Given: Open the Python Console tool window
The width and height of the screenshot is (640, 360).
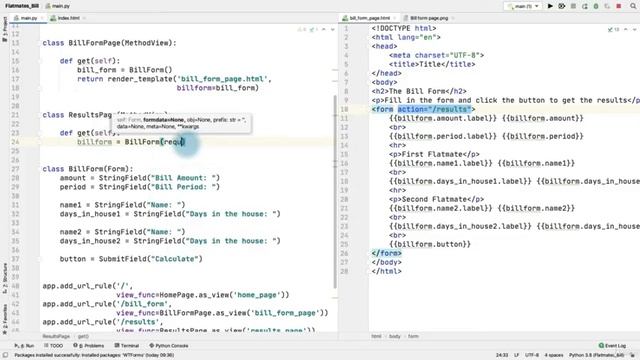Looking at the screenshot, I should (x=169, y=346).
